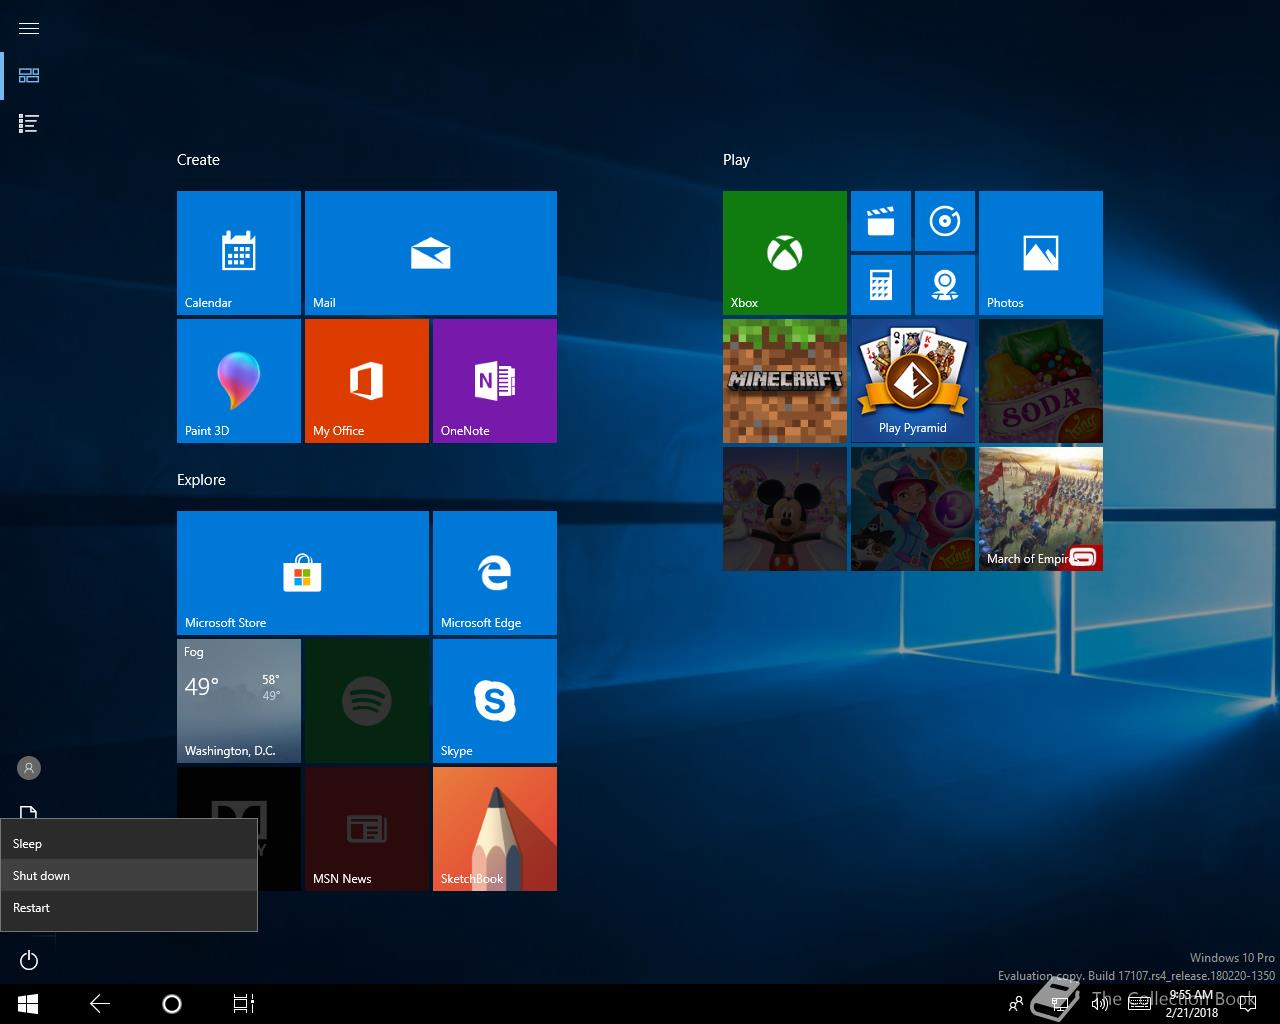This screenshot has width=1280, height=1024.
Task: Open the Skype tile
Action: pos(495,701)
